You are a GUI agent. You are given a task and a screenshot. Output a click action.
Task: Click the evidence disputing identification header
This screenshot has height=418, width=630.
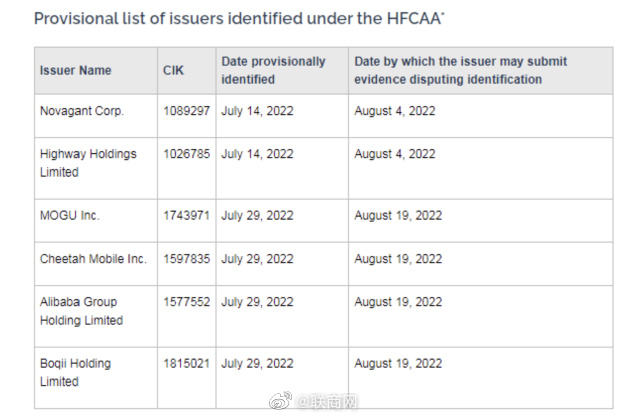(x=460, y=70)
